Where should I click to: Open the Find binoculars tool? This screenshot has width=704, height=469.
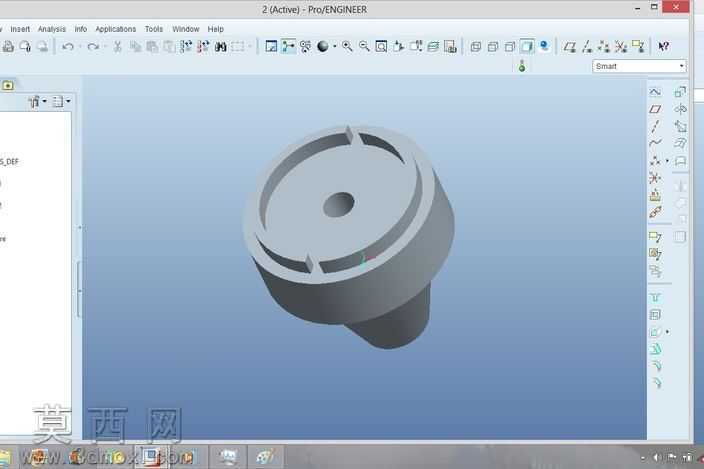coord(220,47)
